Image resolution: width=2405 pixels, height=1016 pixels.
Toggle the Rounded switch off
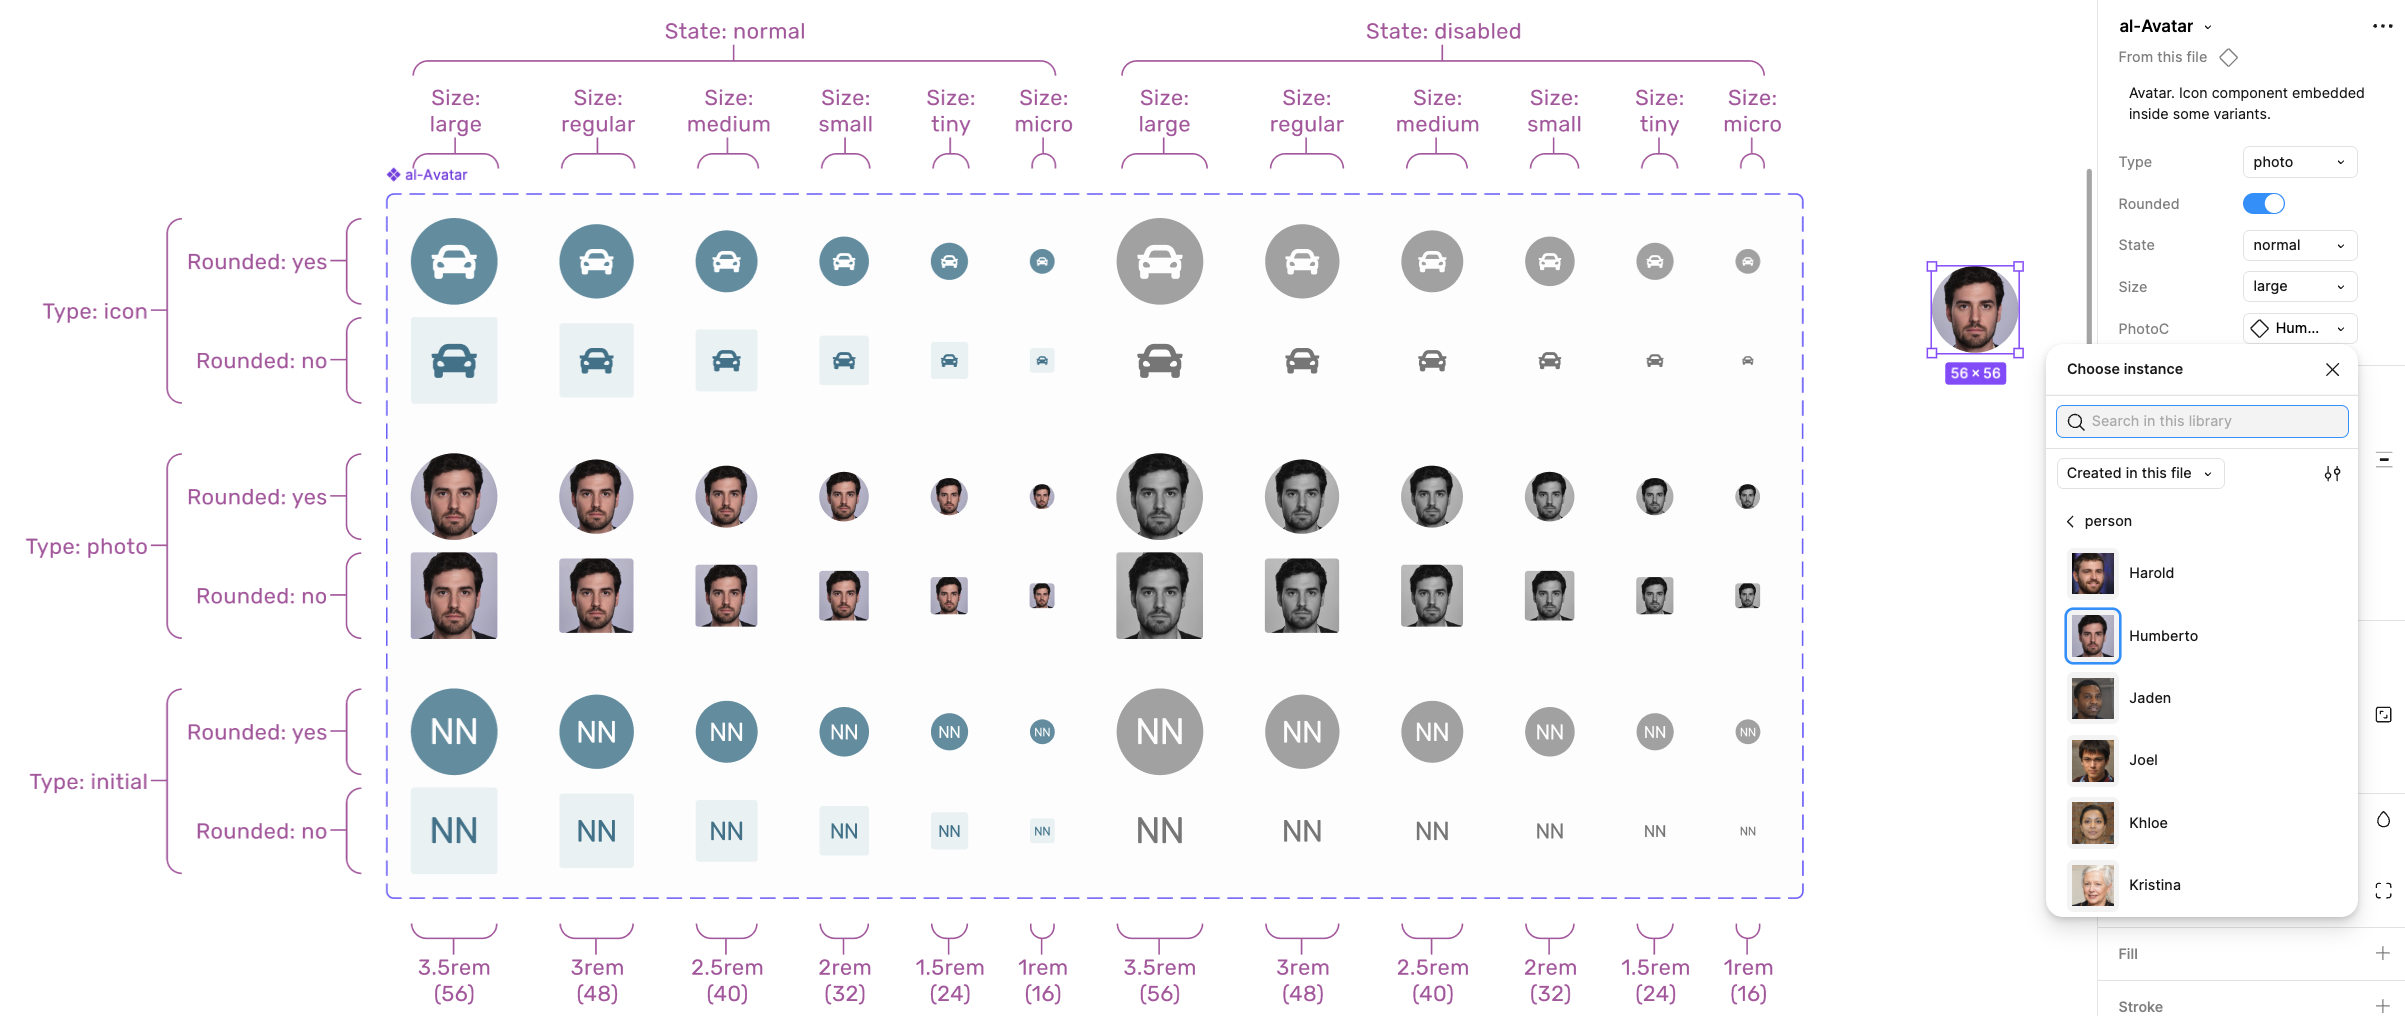coord(2264,204)
